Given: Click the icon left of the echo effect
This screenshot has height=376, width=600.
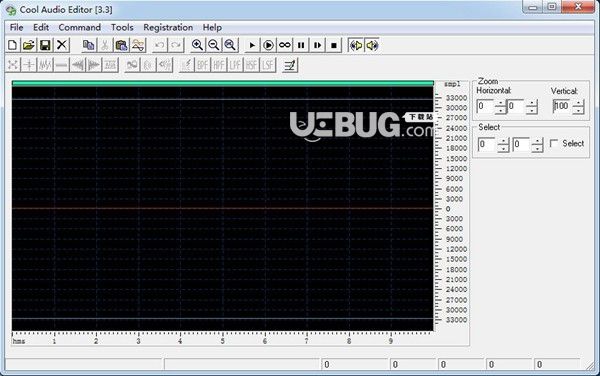Looking at the screenshot, I should coord(132,65).
